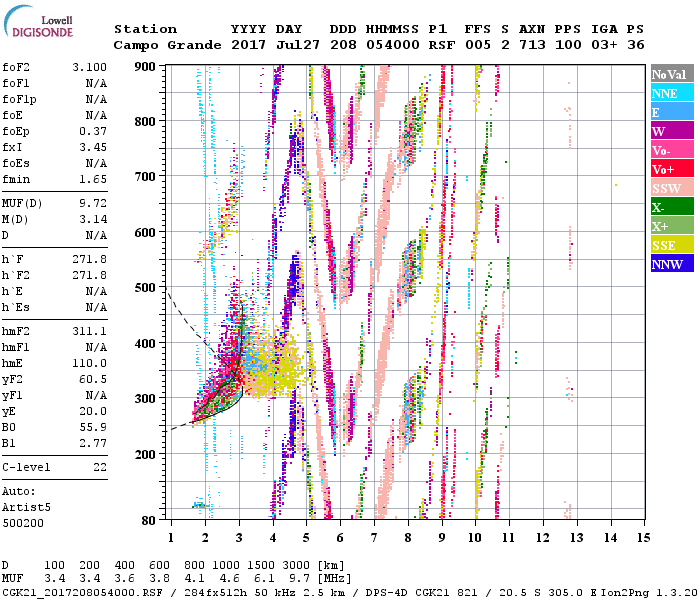Select the Vo- legend entry
Image resolution: width=700 pixels, height=600 pixels.
tap(671, 150)
